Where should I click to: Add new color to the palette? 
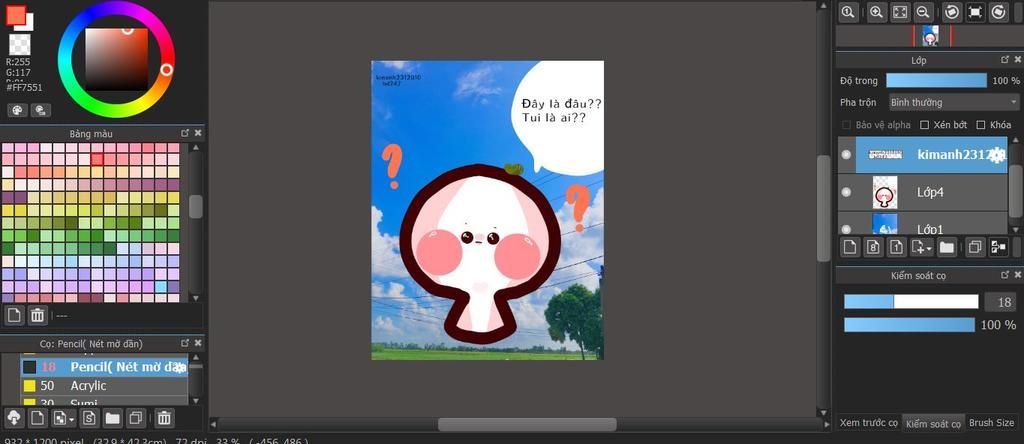tap(14, 315)
